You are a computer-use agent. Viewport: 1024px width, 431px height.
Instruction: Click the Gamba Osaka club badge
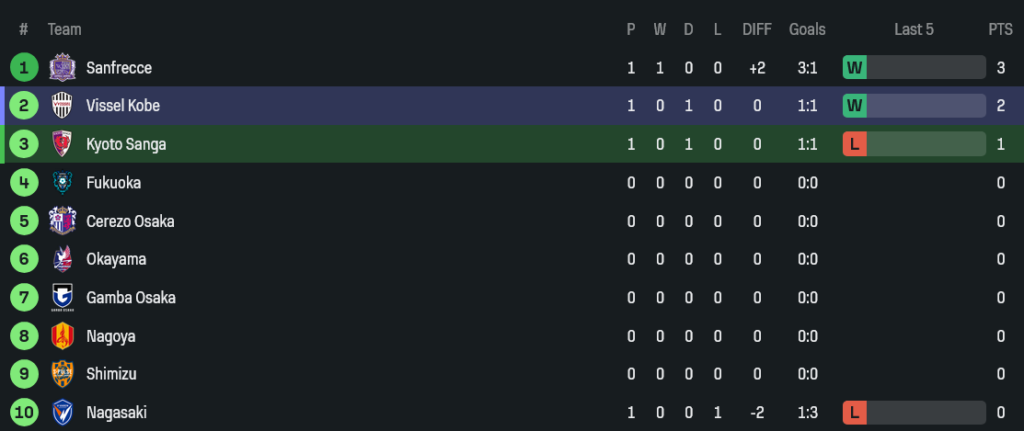(x=62, y=298)
